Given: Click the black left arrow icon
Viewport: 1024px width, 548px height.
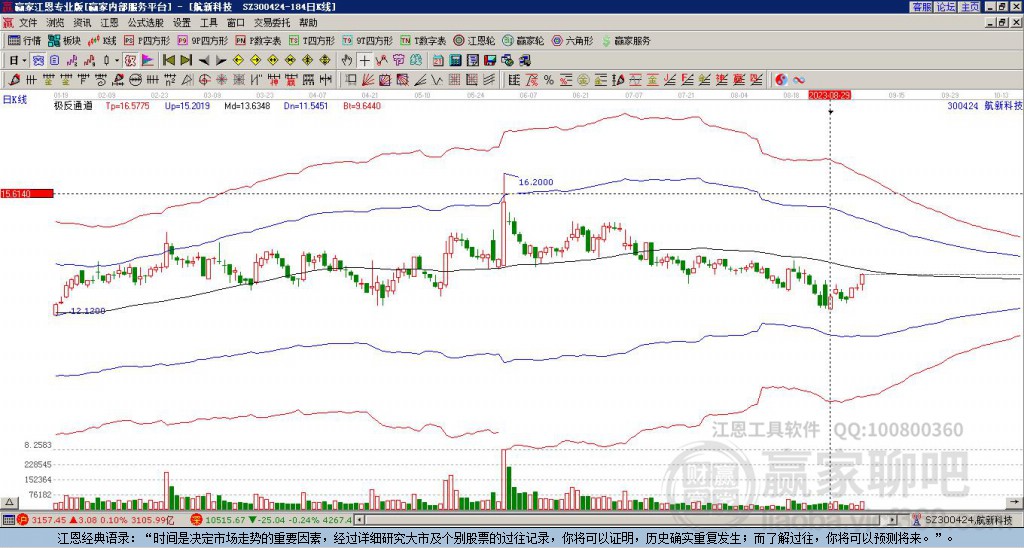Looking at the screenshot, I should (x=204, y=61).
